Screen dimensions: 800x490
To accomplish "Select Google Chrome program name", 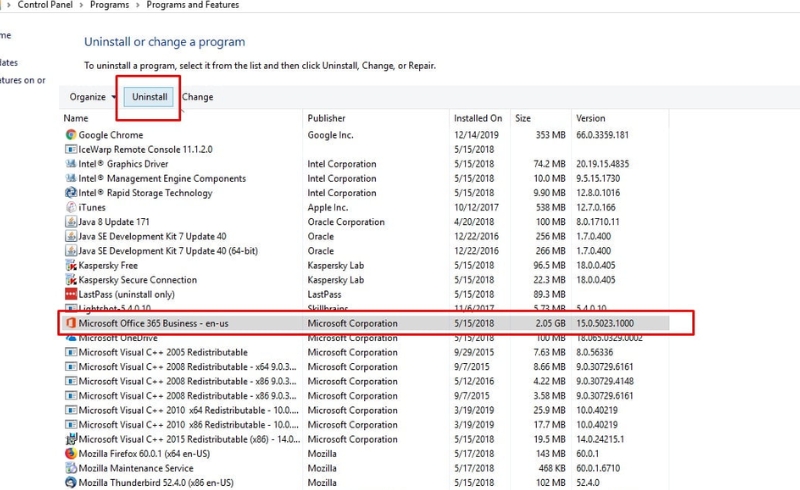I will (x=111, y=135).
